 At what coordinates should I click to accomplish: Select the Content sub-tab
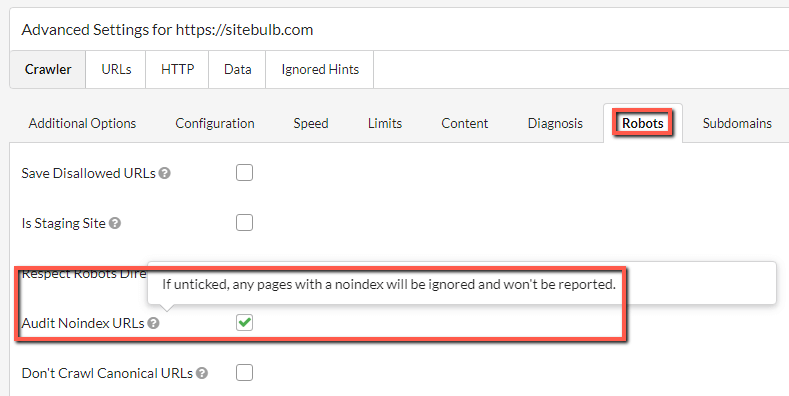(x=464, y=123)
